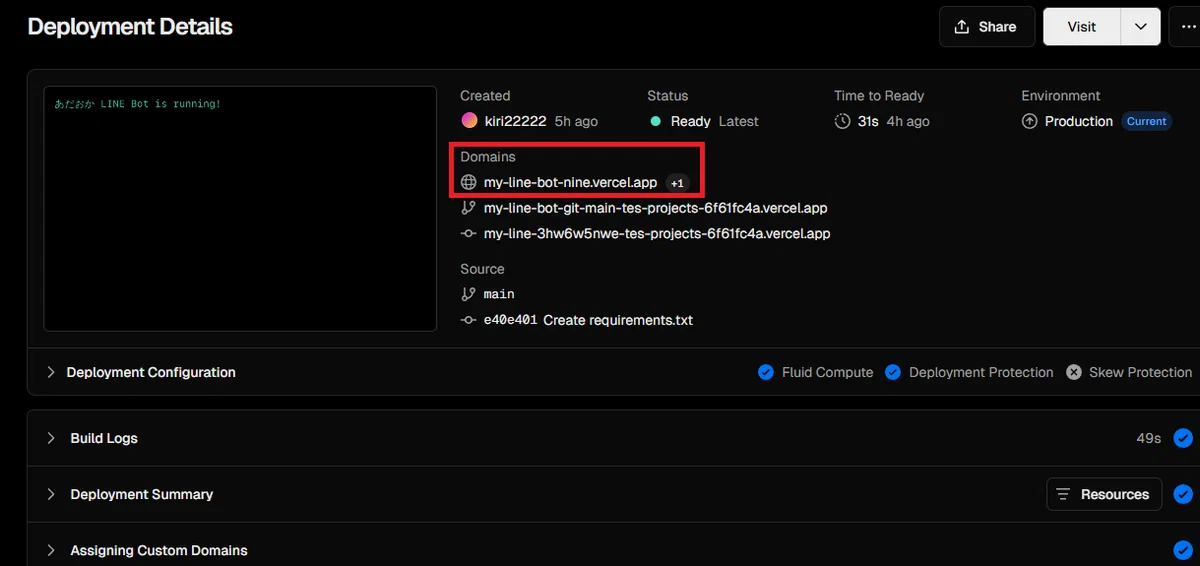Click the Fluid Compute check icon

coord(766,372)
